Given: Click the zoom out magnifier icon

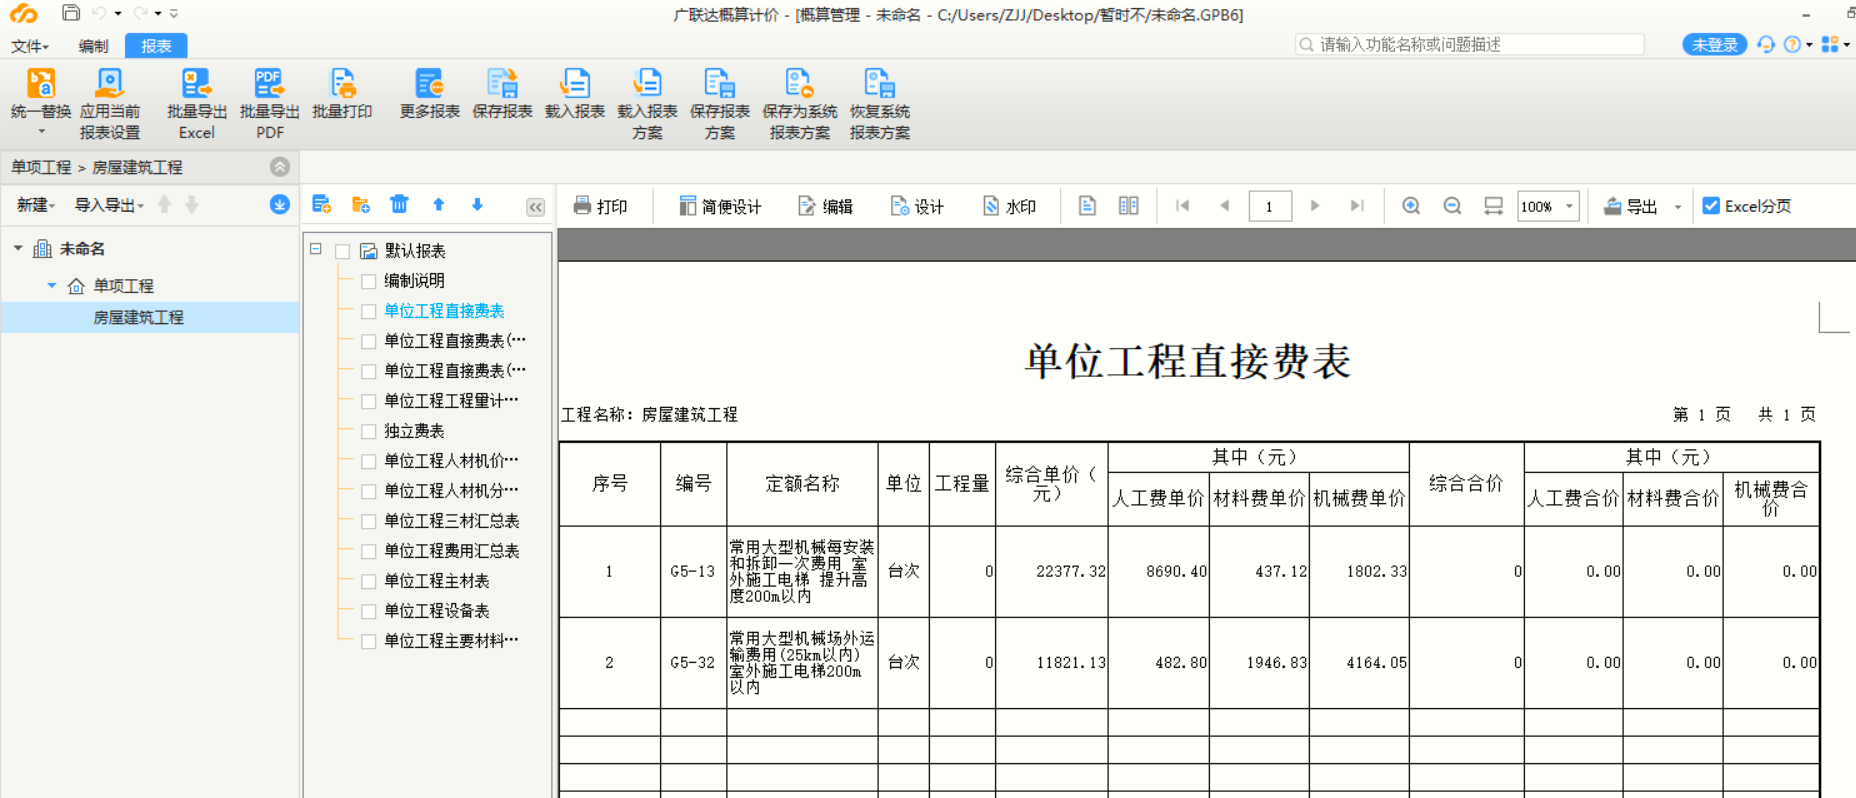Looking at the screenshot, I should coord(1452,206).
